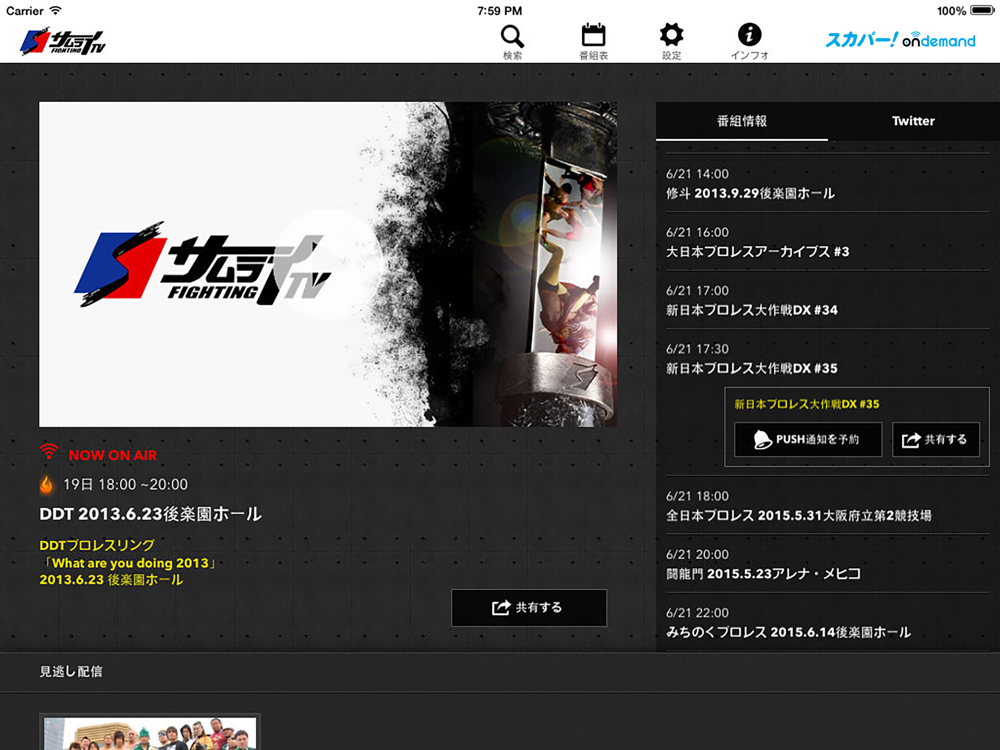The width and height of the screenshot is (1000, 750).
Task: Click the 共有する button below the video description
Action: (x=529, y=608)
